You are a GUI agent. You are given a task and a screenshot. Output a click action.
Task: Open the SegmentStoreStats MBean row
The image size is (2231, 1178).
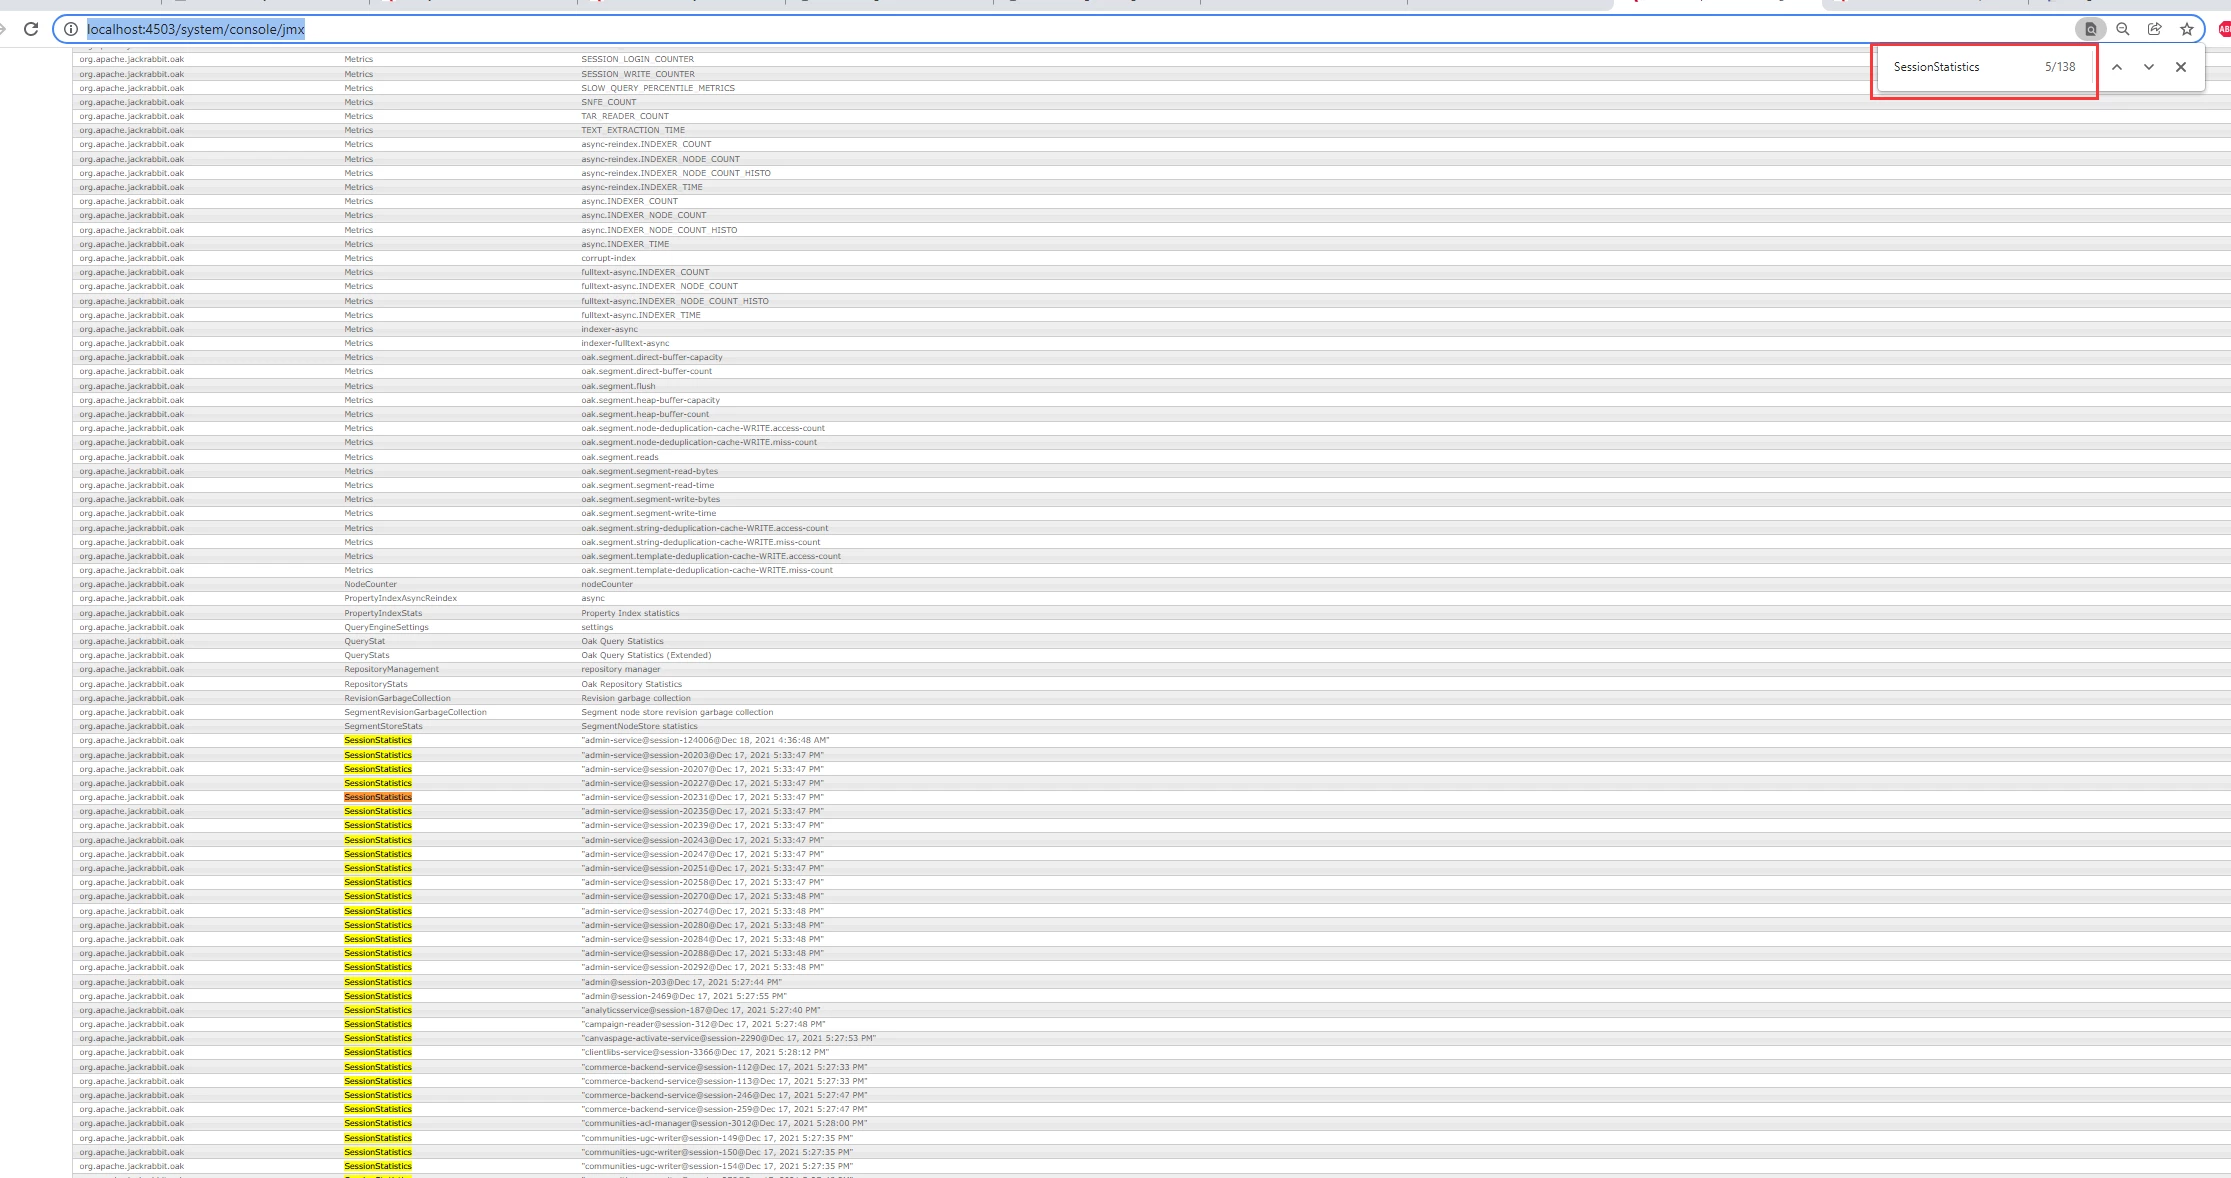(383, 726)
